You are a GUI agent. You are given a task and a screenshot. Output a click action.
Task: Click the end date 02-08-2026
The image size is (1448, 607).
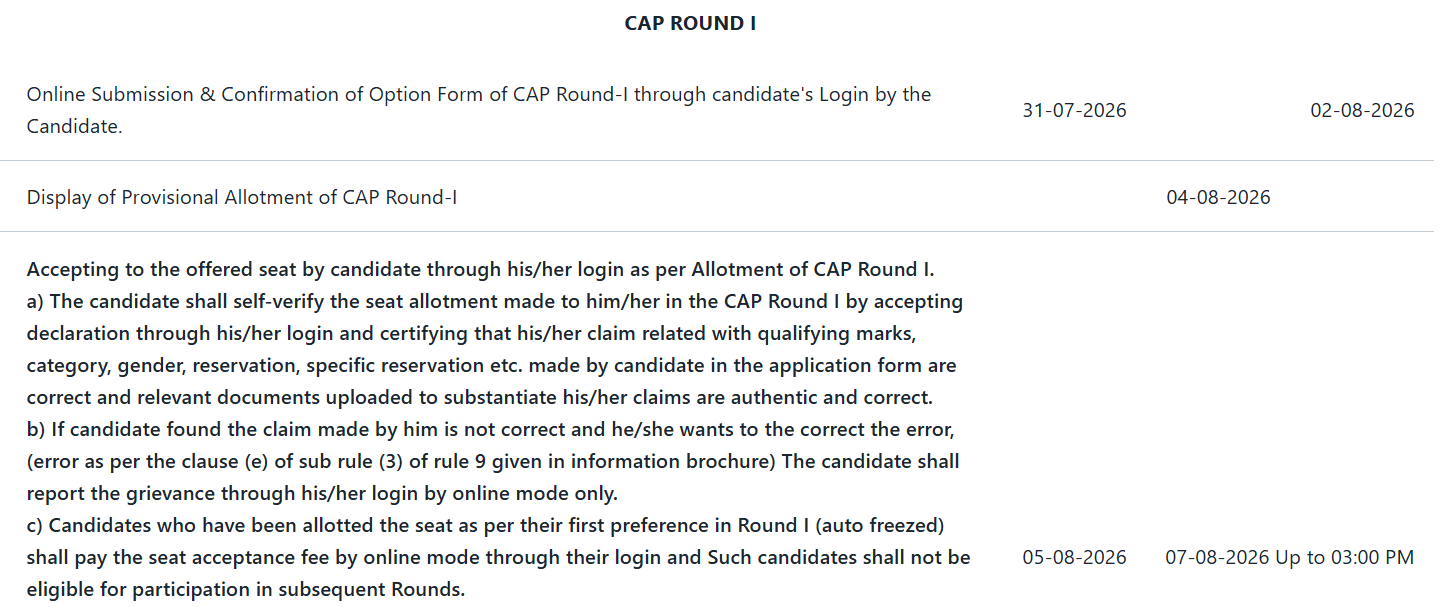pyautogui.click(x=1362, y=110)
